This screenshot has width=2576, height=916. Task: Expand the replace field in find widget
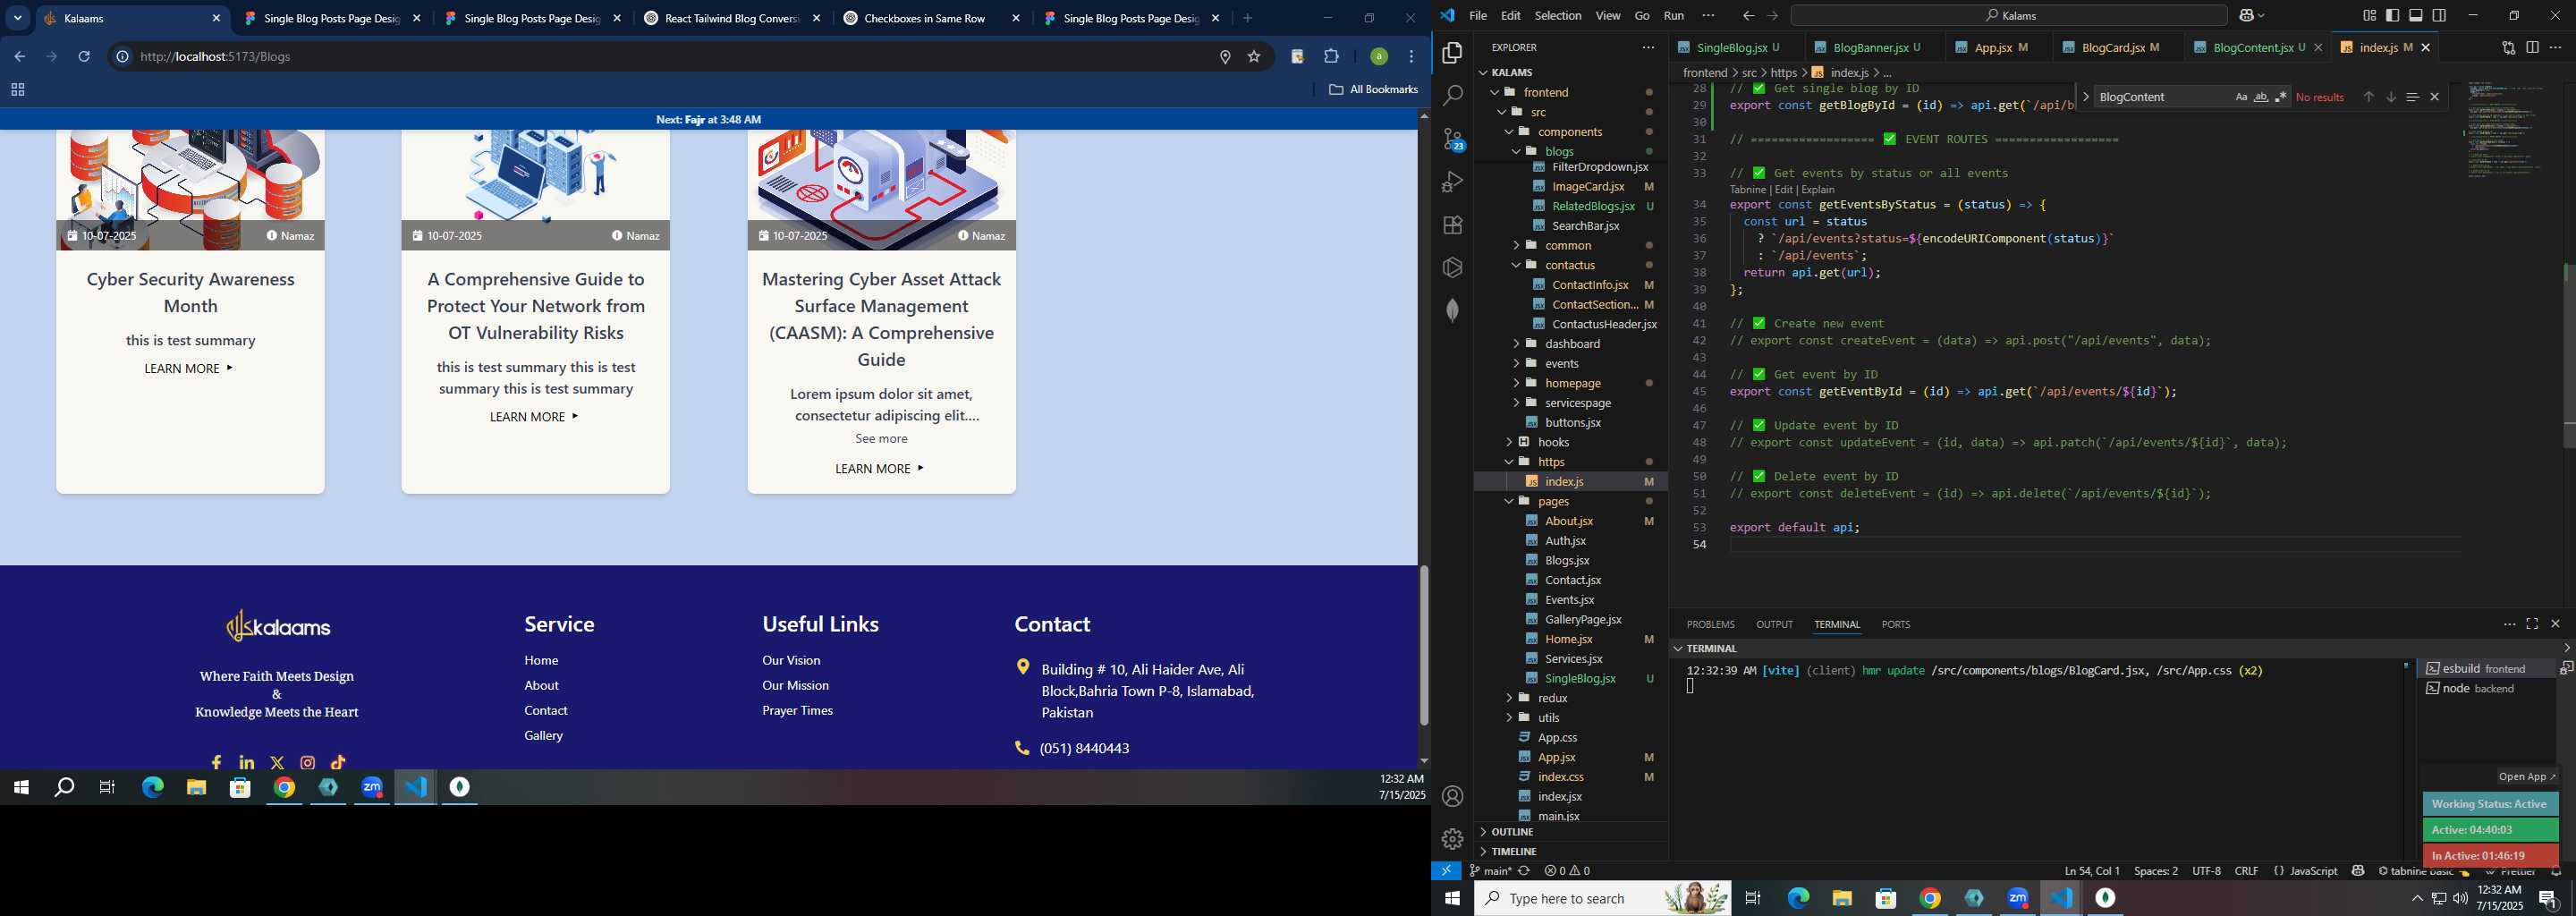(2086, 97)
